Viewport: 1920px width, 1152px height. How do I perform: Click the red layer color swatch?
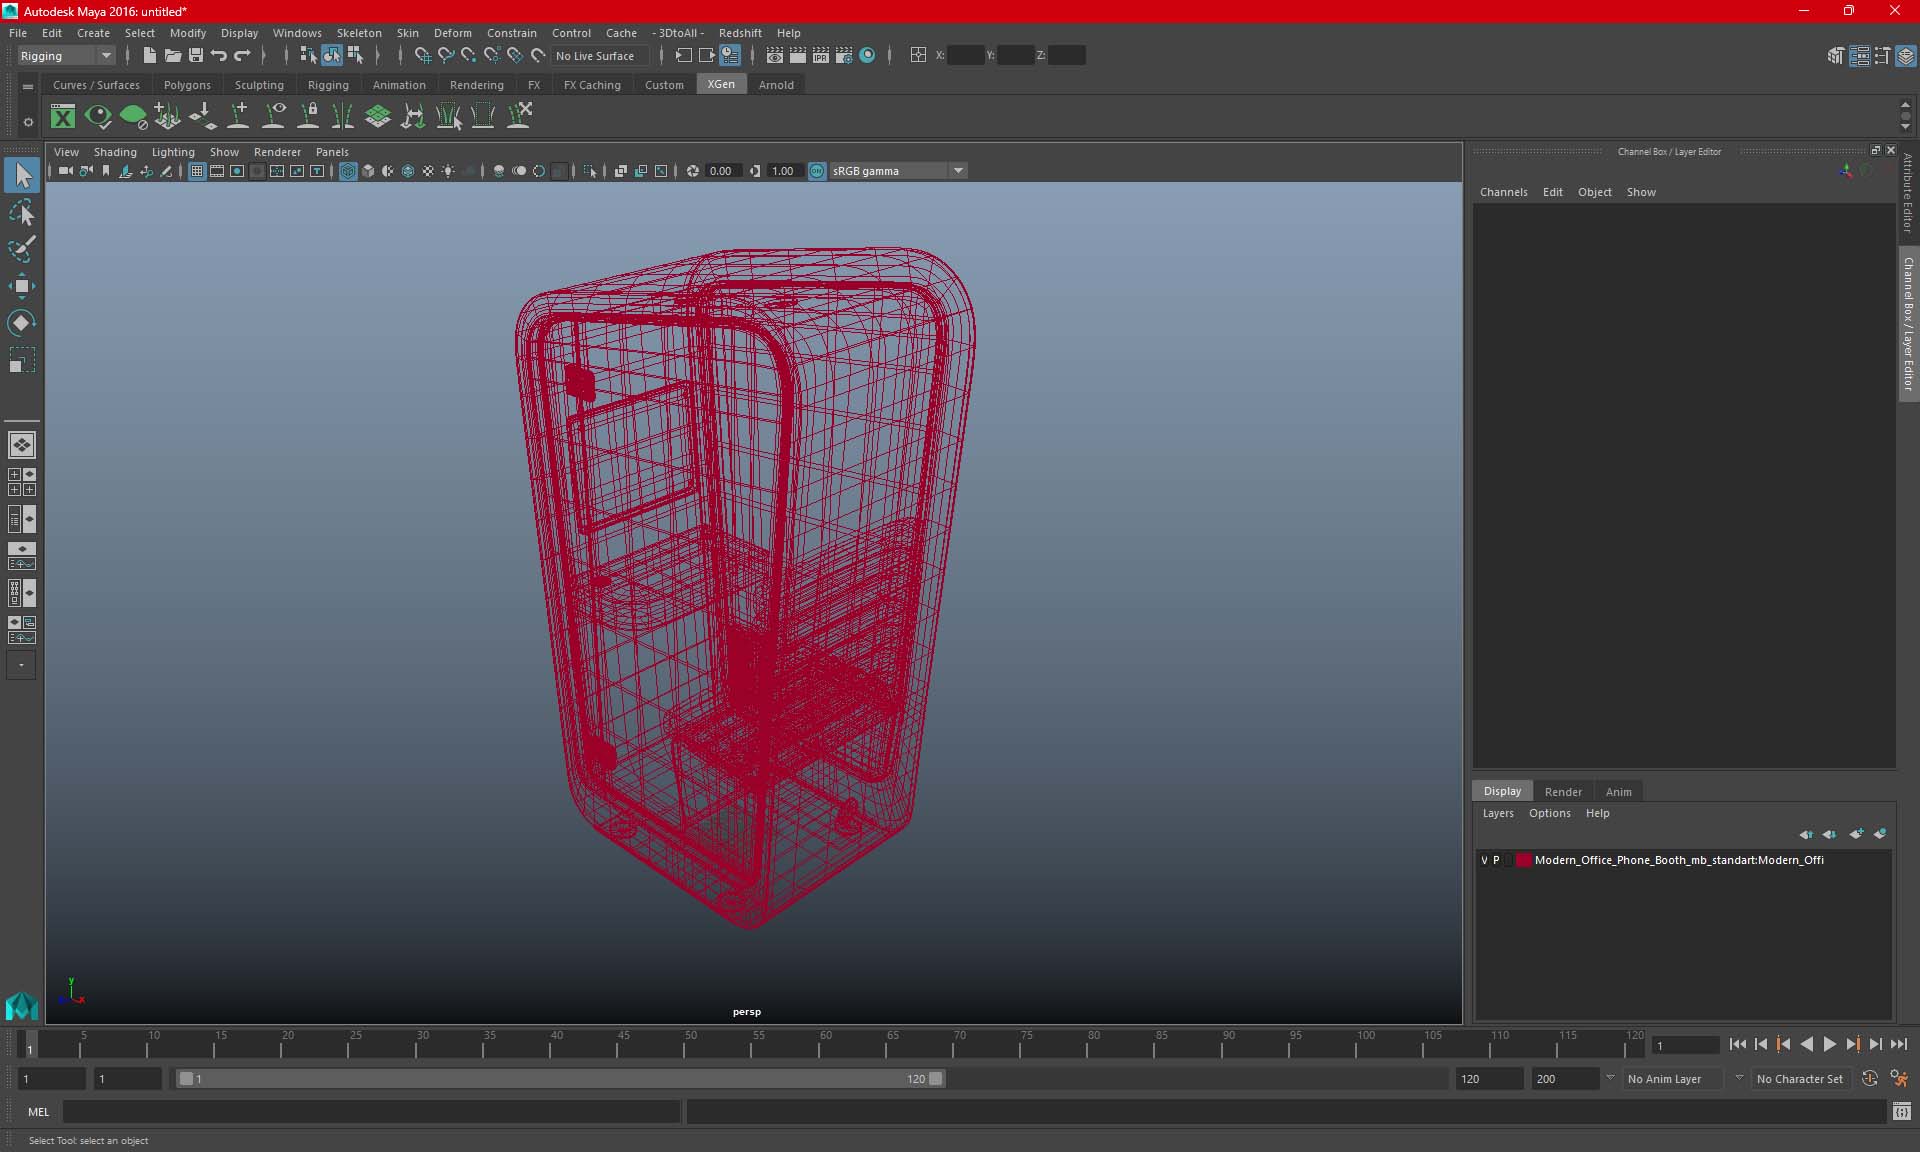point(1523,860)
